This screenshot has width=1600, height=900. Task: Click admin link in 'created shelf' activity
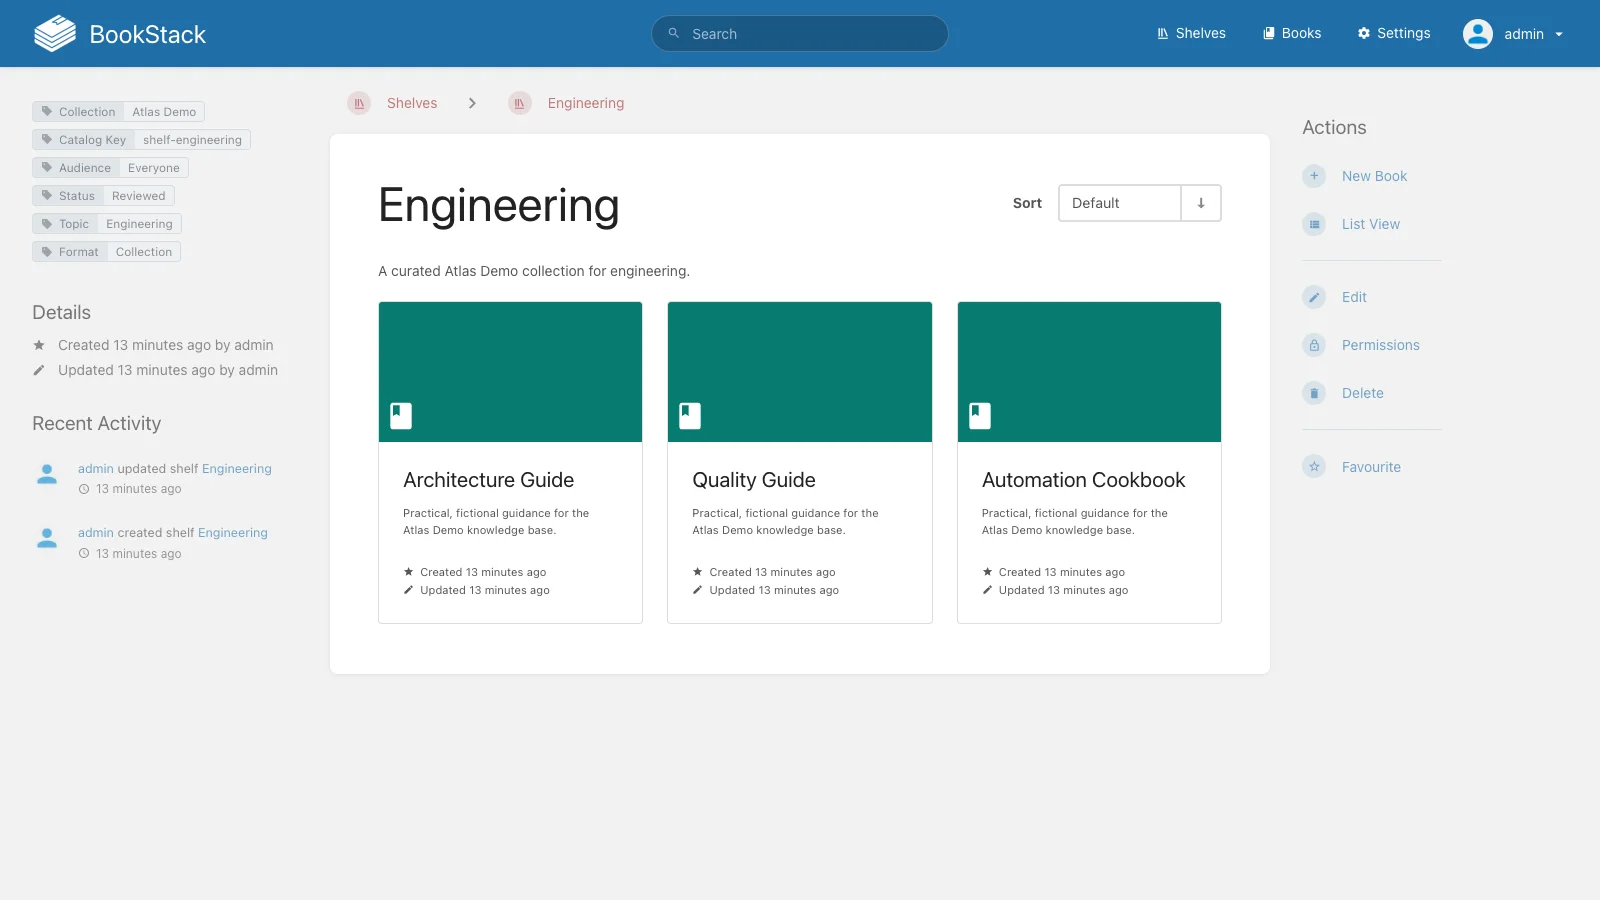(x=96, y=533)
